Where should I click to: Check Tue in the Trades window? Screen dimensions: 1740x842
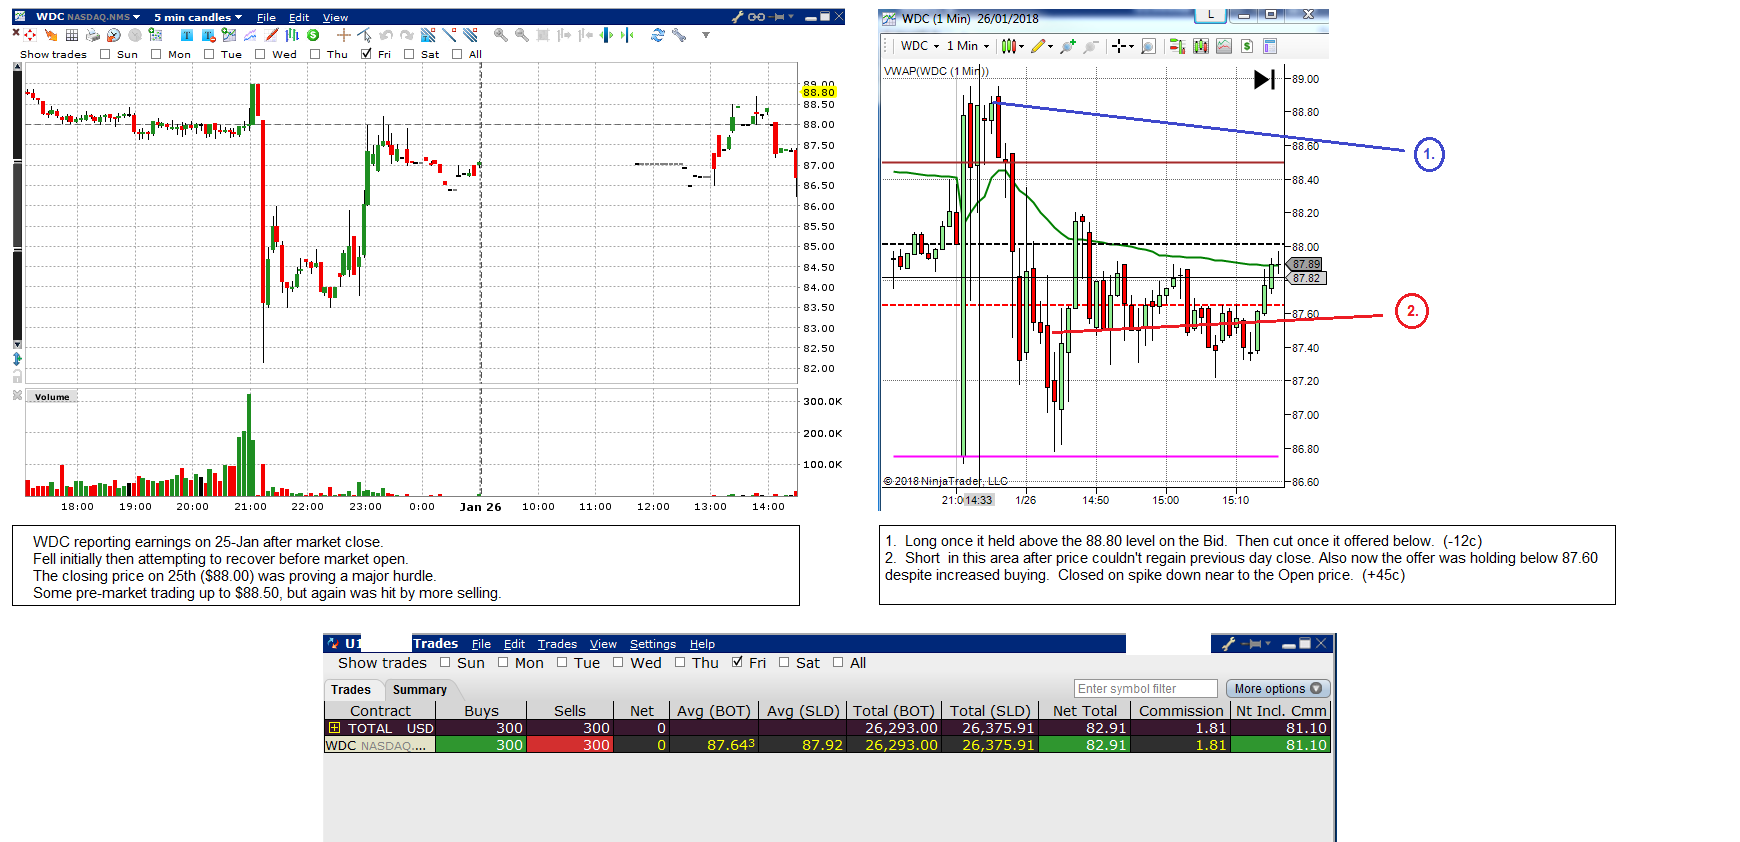click(562, 662)
